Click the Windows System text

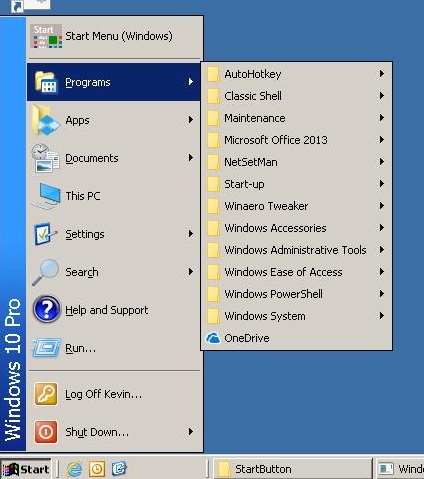(265, 316)
